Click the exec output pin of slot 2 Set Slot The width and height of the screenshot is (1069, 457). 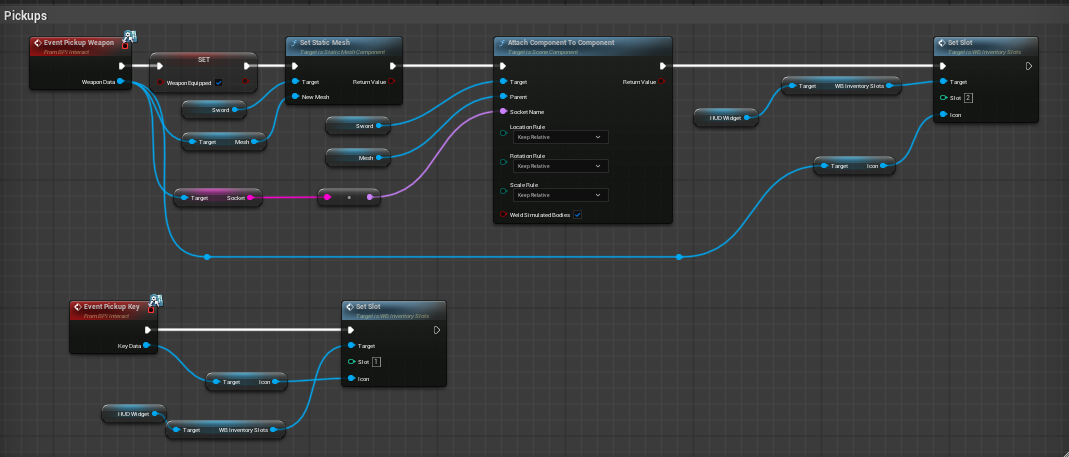pyautogui.click(x=1029, y=66)
